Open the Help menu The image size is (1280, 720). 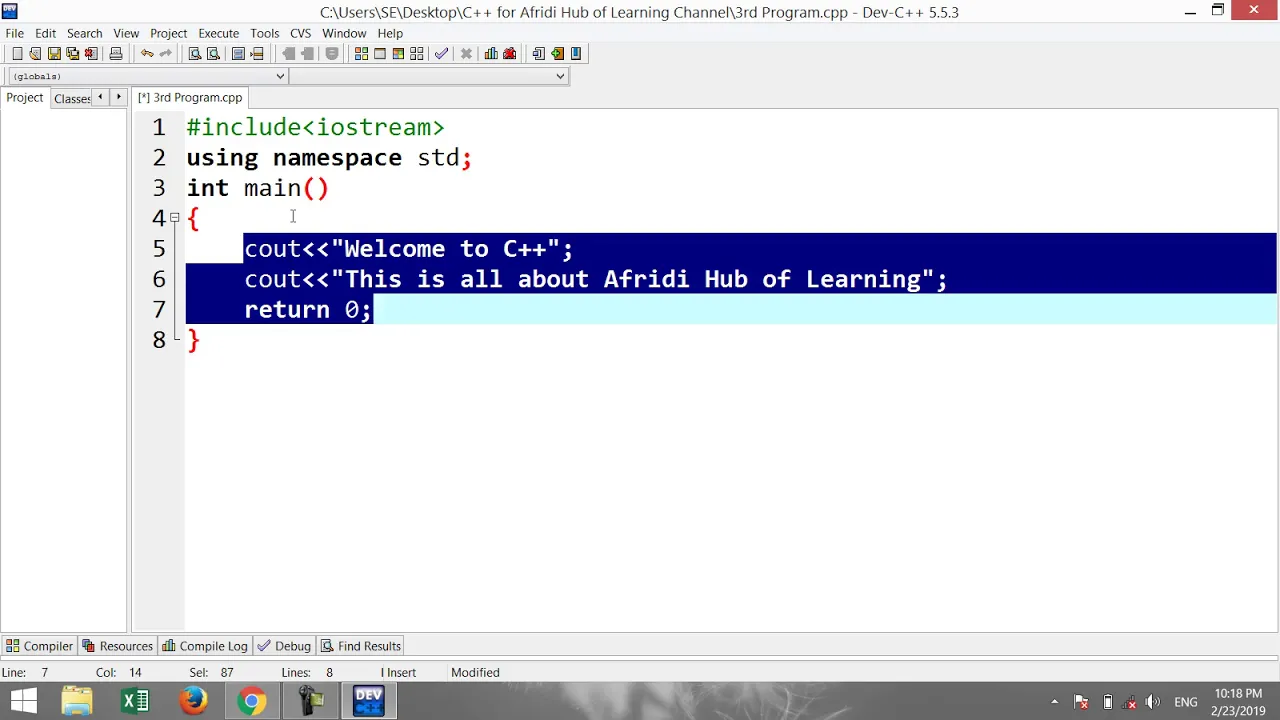(390, 33)
